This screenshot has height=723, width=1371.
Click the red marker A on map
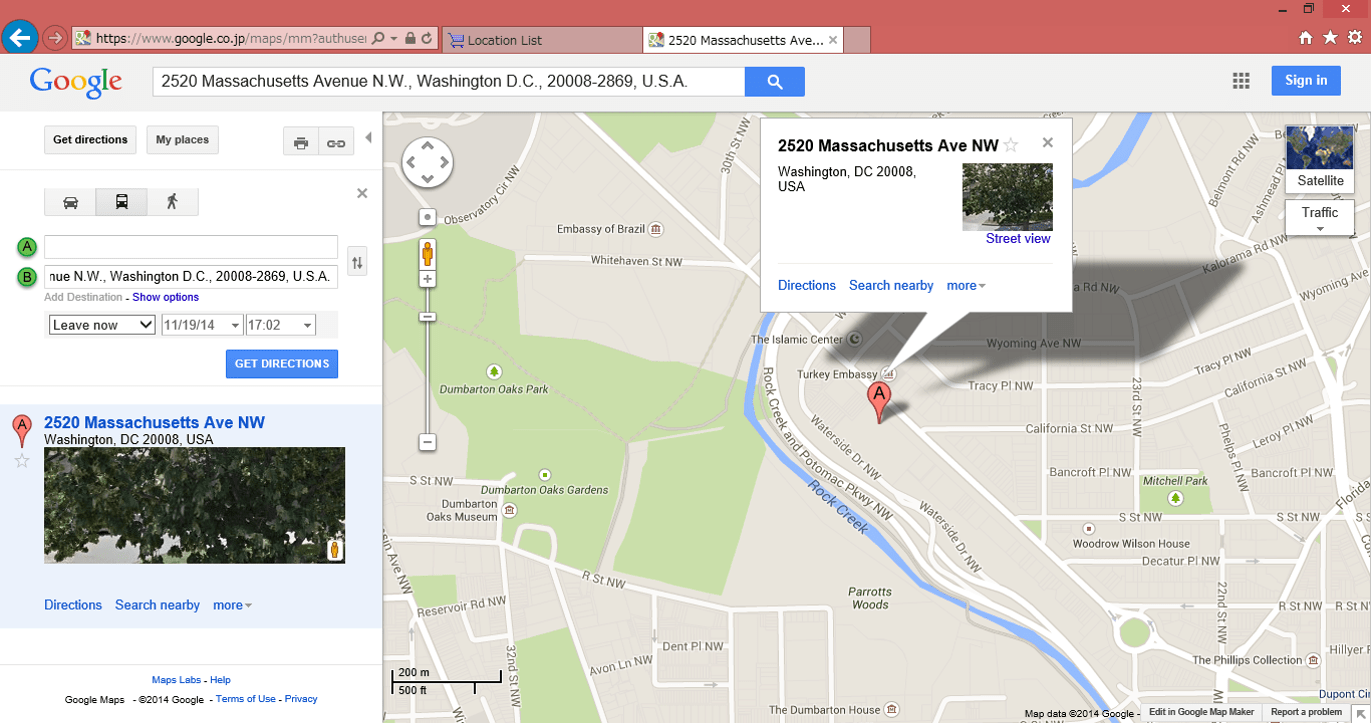(x=879, y=402)
